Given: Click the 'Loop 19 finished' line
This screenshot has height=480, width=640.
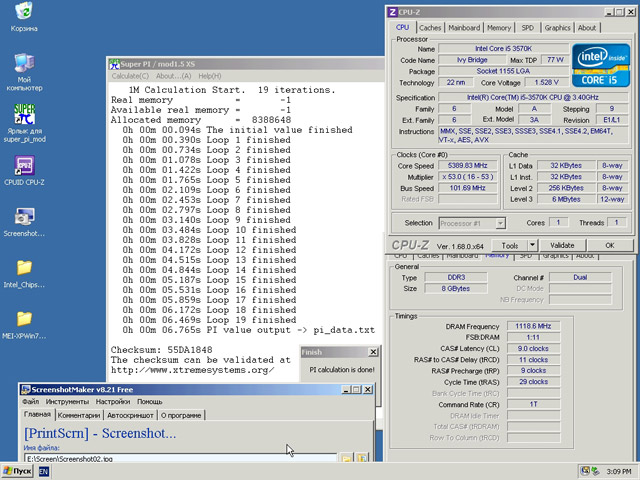Looking at the screenshot, I should coord(209,320).
